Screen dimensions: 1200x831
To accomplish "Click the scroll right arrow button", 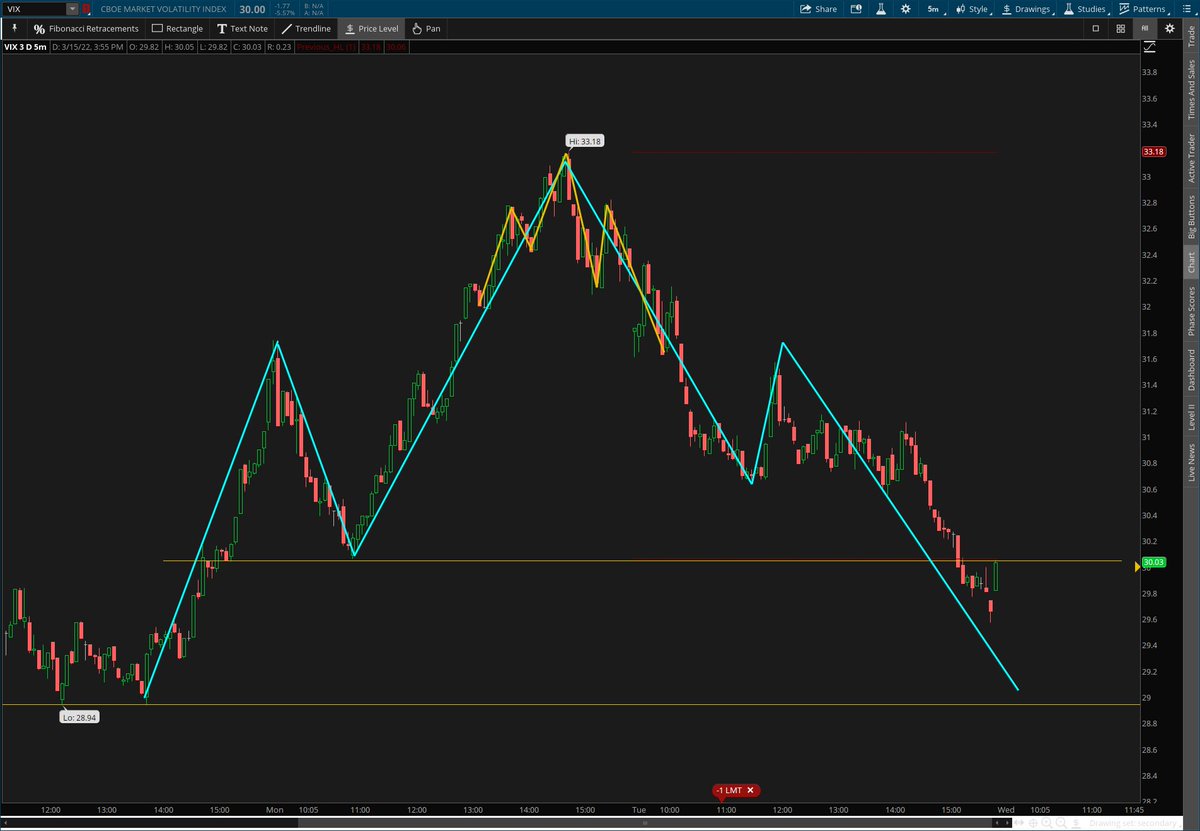I will pos(1007,823).
